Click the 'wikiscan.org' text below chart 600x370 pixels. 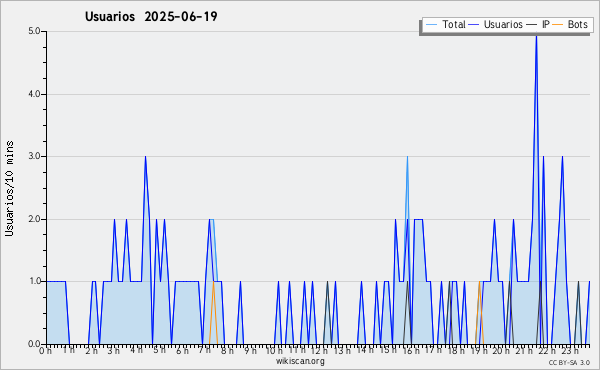click(300, 361)
